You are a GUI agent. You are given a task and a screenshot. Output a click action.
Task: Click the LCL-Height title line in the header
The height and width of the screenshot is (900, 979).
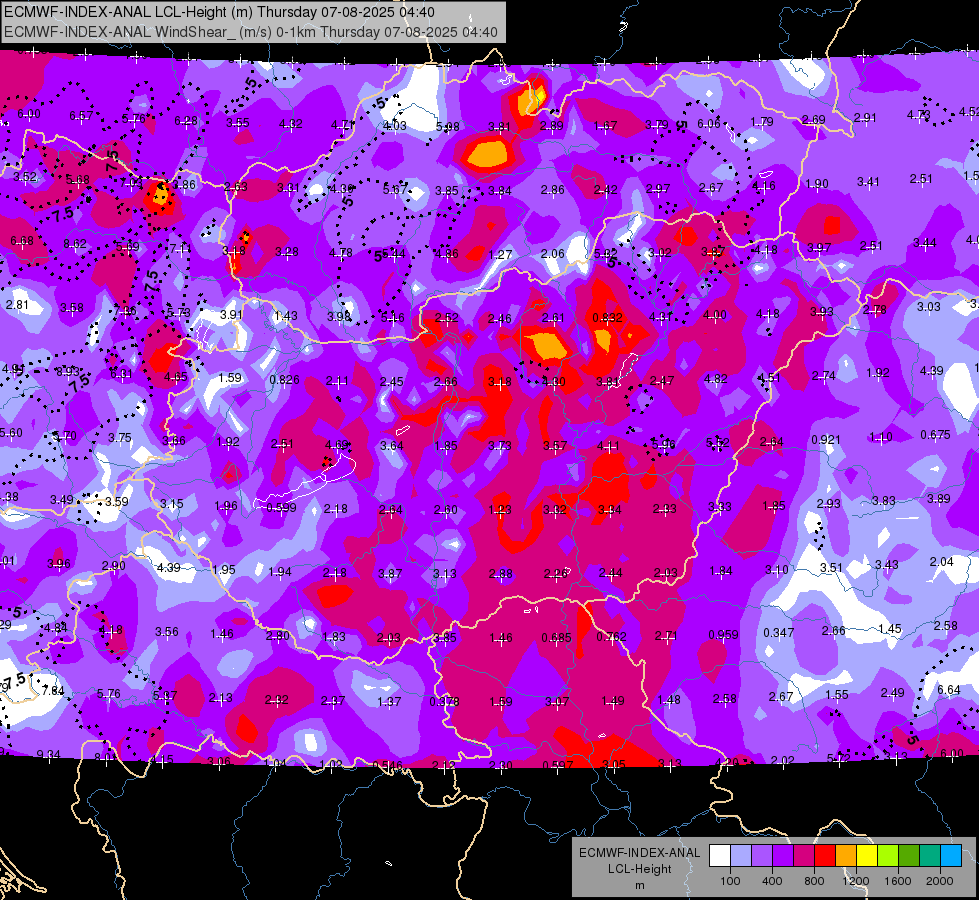(219, 12)
